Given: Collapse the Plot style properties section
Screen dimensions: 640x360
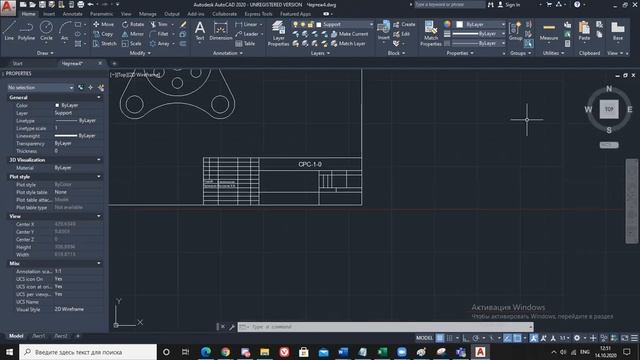Looking at the screenshot, I should coord(99,177).
